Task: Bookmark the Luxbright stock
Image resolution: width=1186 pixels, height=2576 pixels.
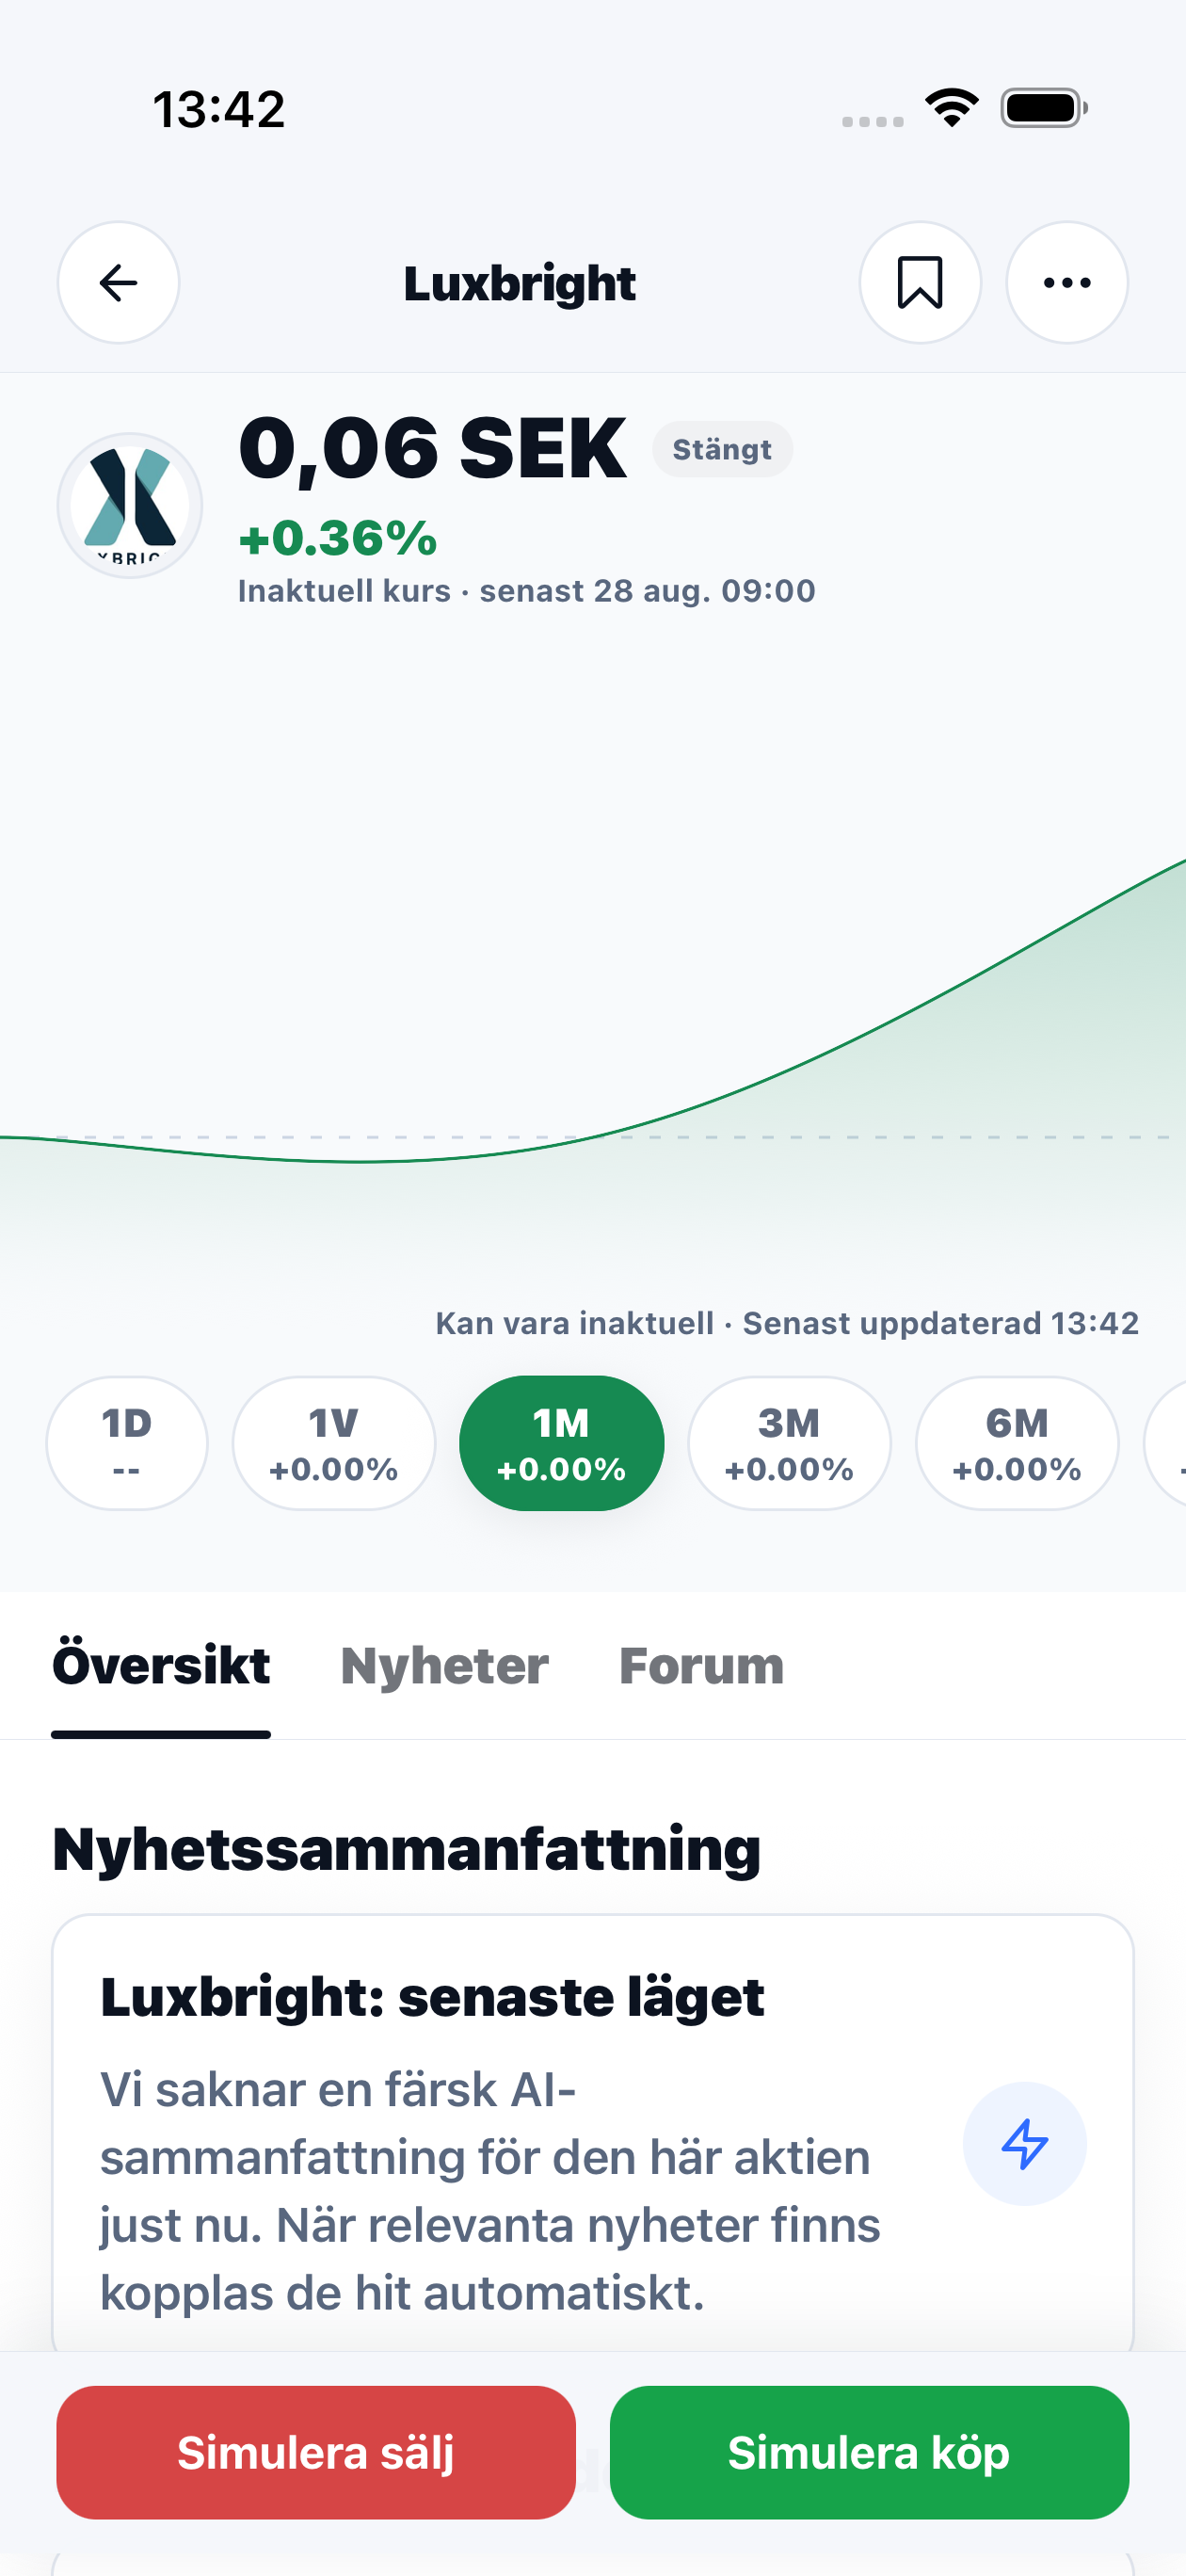Action: pos(920,283)
